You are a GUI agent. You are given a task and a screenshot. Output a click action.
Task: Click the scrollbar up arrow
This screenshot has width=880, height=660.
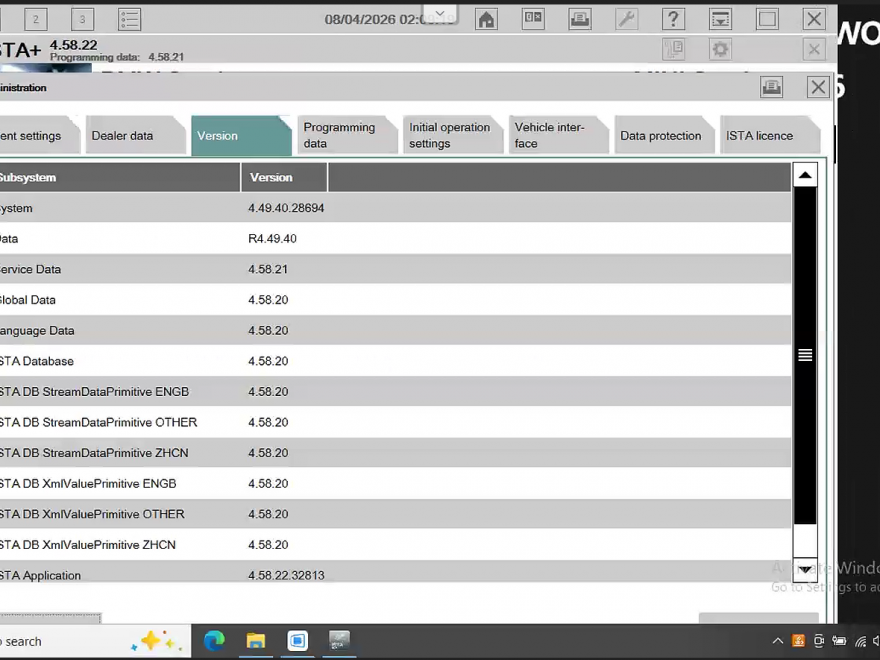pos(805,176)
